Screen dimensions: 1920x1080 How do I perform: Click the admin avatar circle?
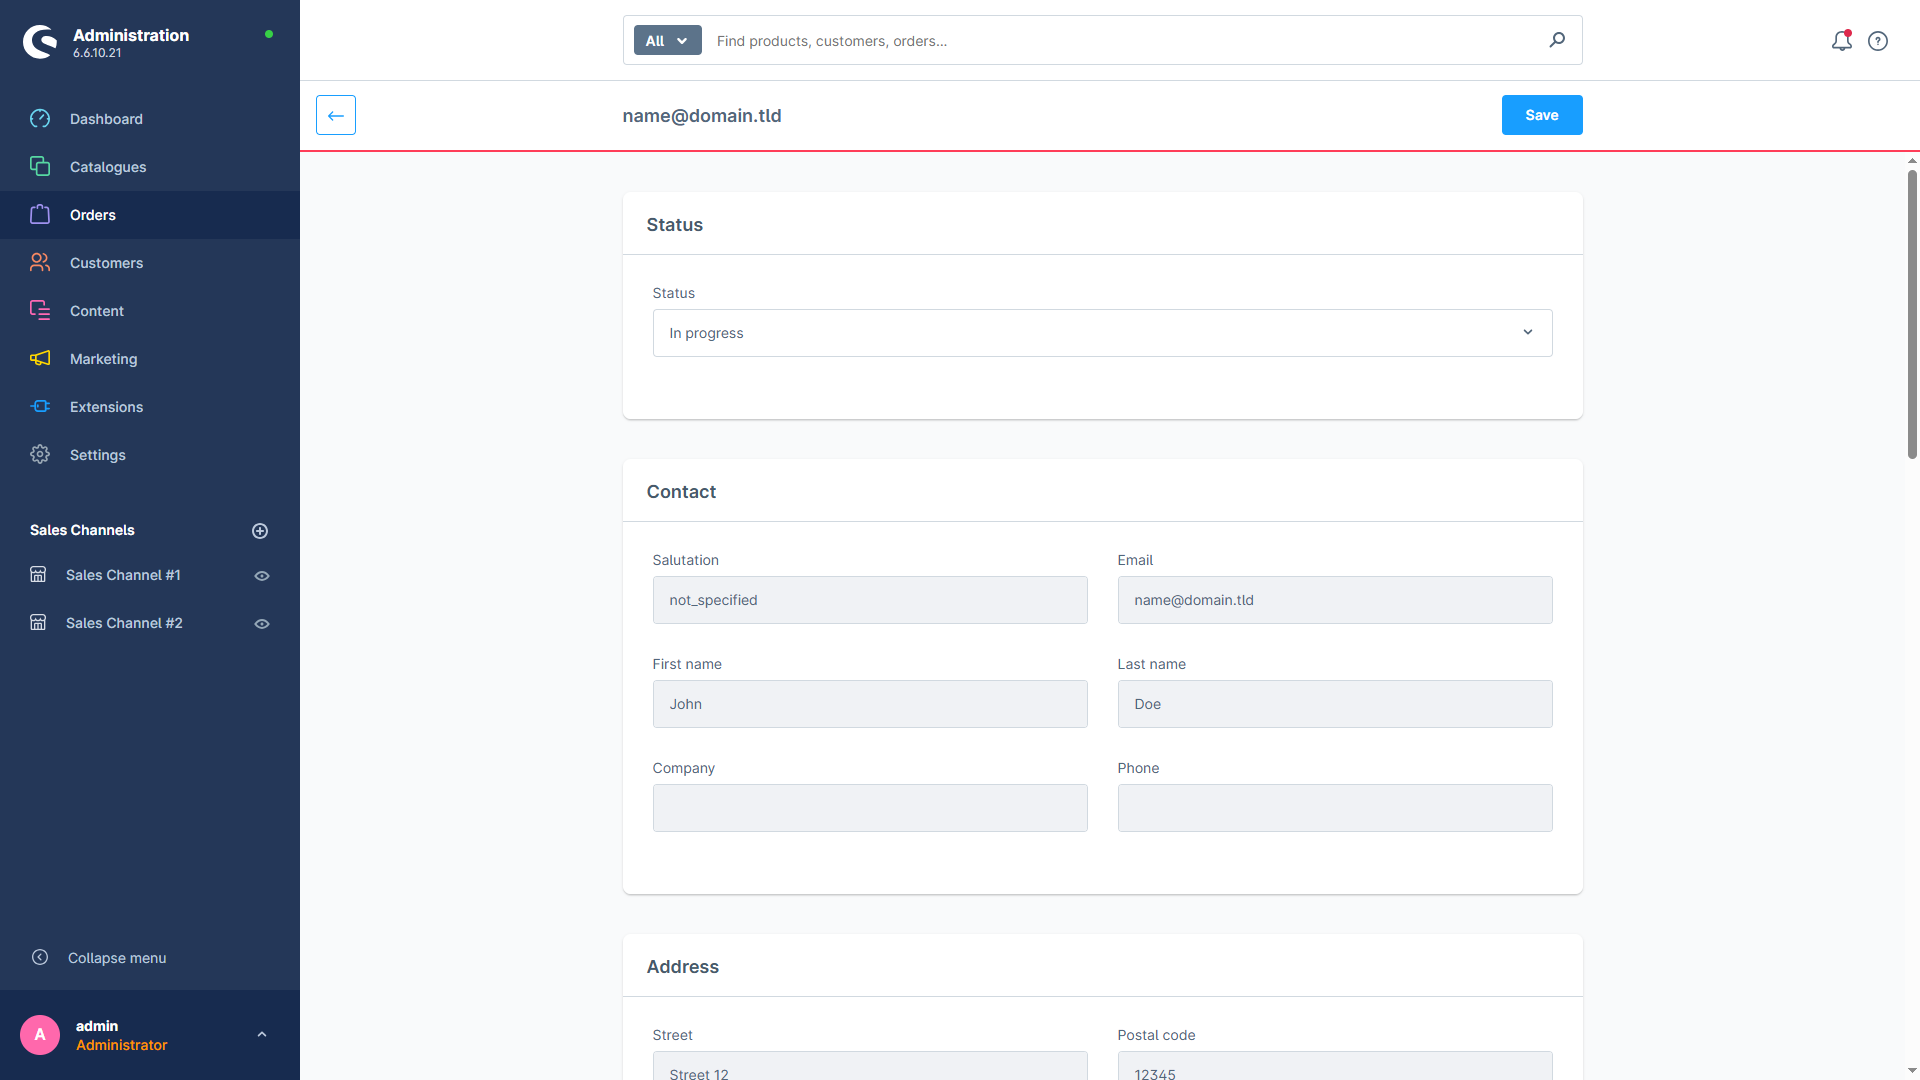(40, 1035)
